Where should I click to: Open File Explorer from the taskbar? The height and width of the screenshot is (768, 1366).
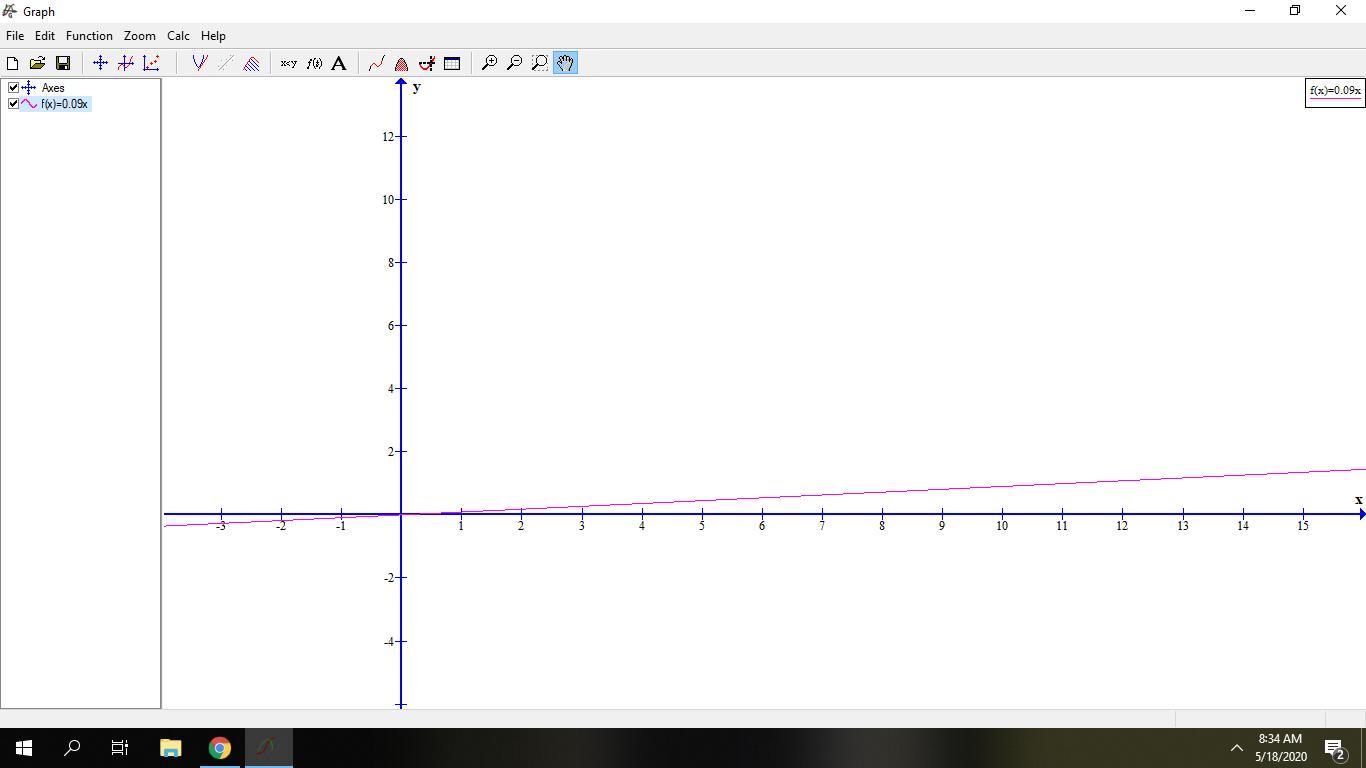170,748
